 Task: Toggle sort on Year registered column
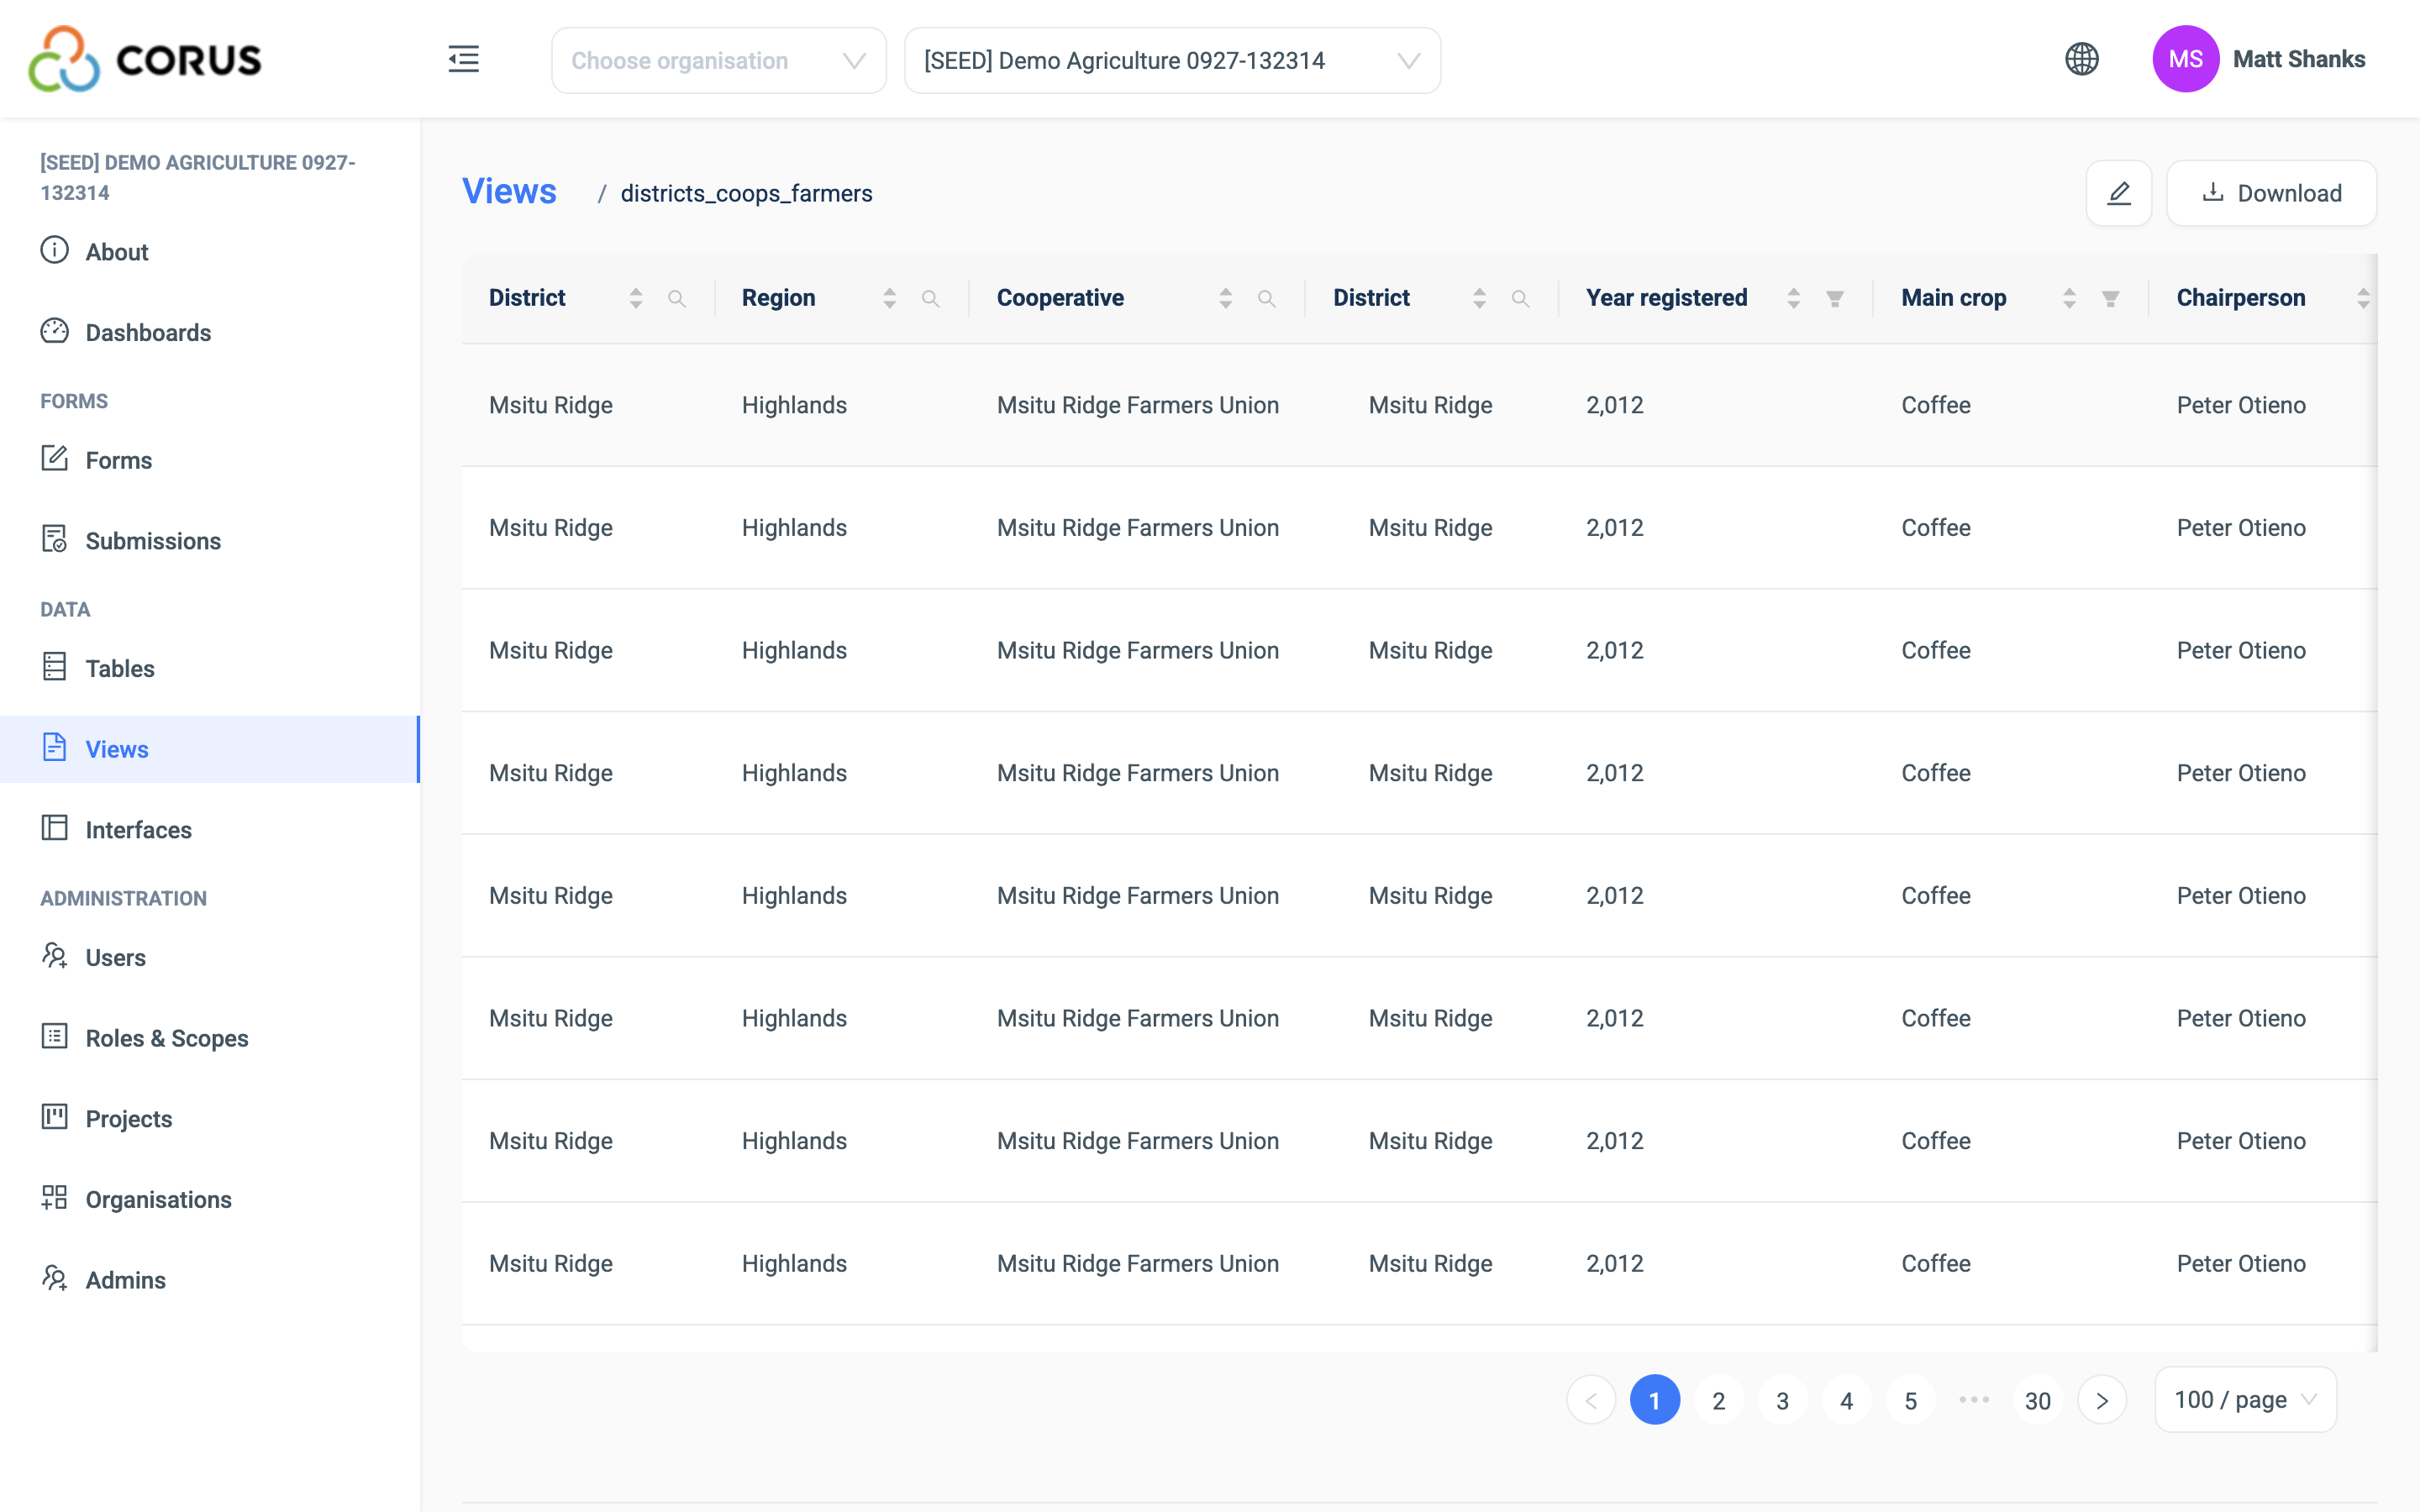coord(1793,298)
